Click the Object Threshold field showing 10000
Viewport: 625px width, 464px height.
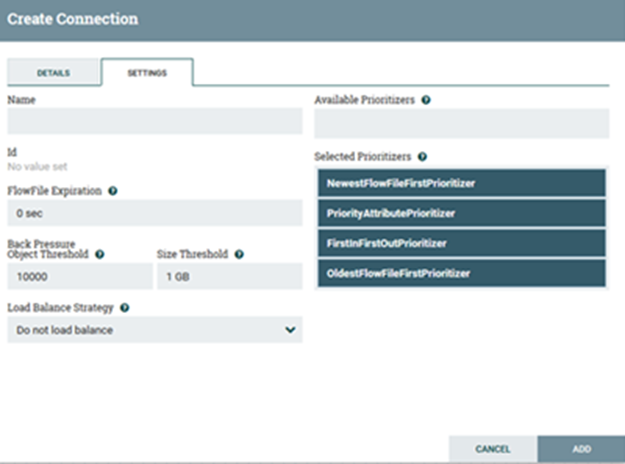click(79, 277)
